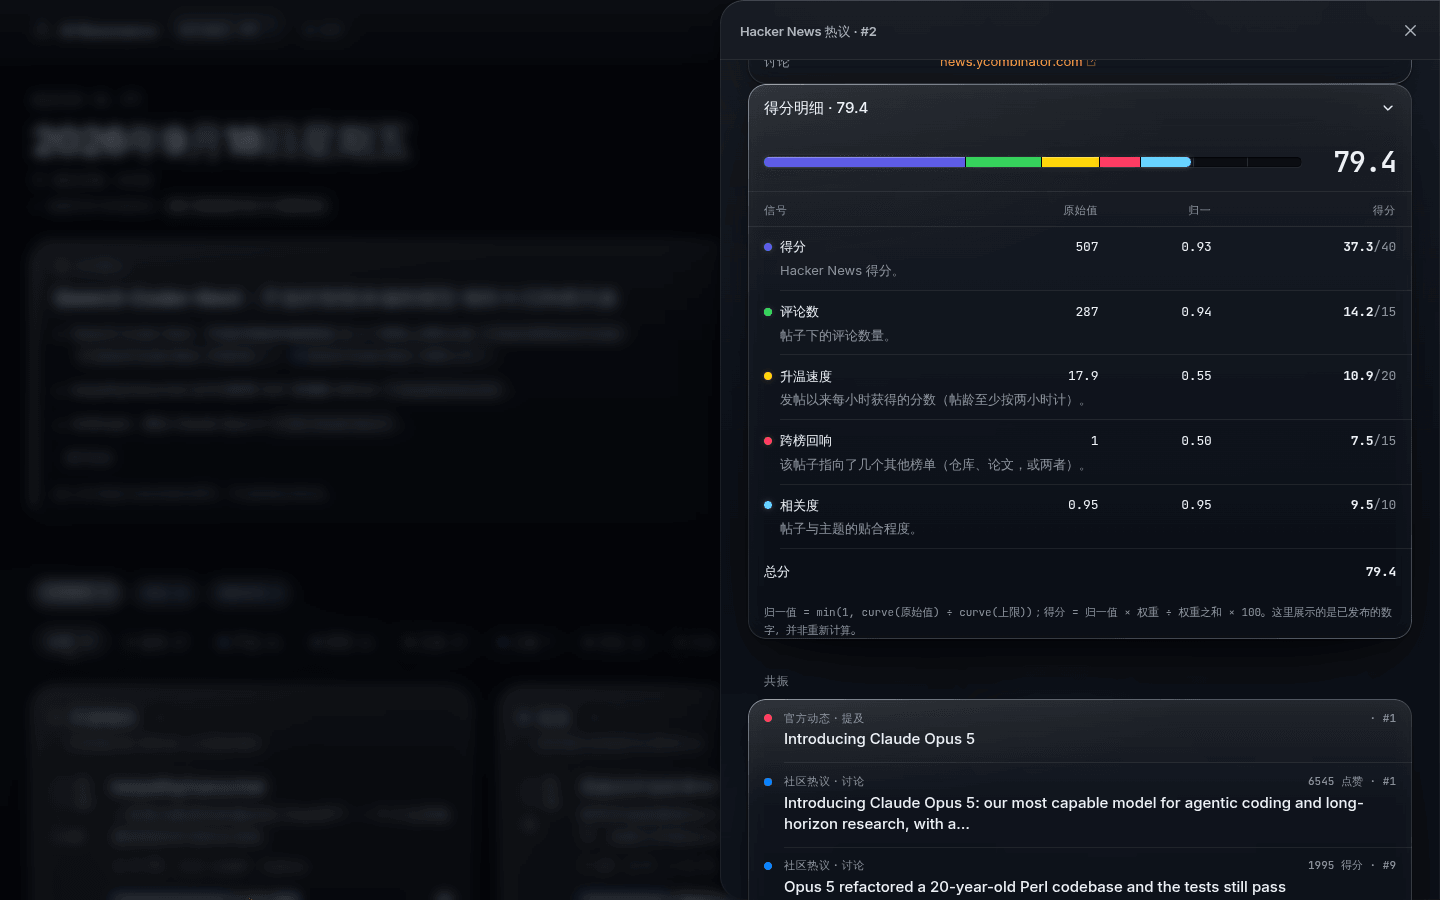Click the normalized value 0.55
Screen dimensions: 1440x900
[1196, 376]
